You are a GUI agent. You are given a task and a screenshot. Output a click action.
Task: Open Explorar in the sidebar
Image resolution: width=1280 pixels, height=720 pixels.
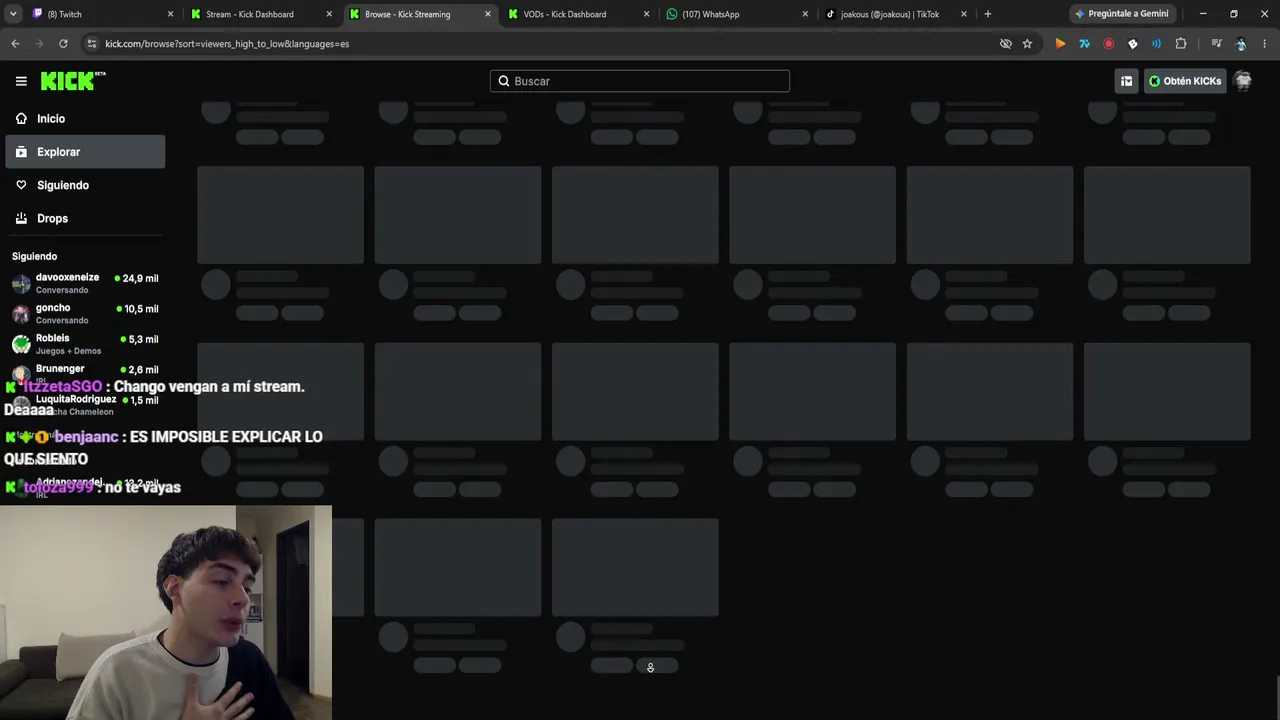pyautogui.click(x=85, y=152)
